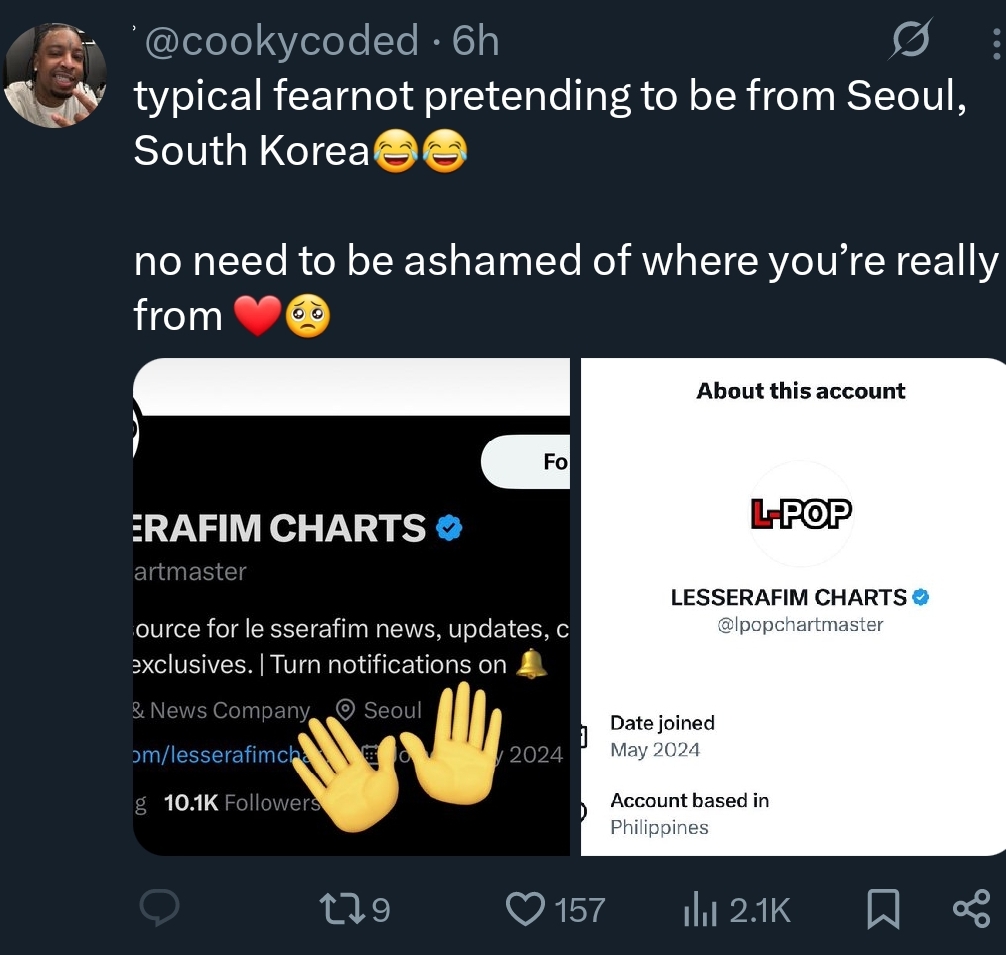Click the lesserafimcharts URL link
This screenshot has width=1006, height=955.
click(x=218, y=754)
